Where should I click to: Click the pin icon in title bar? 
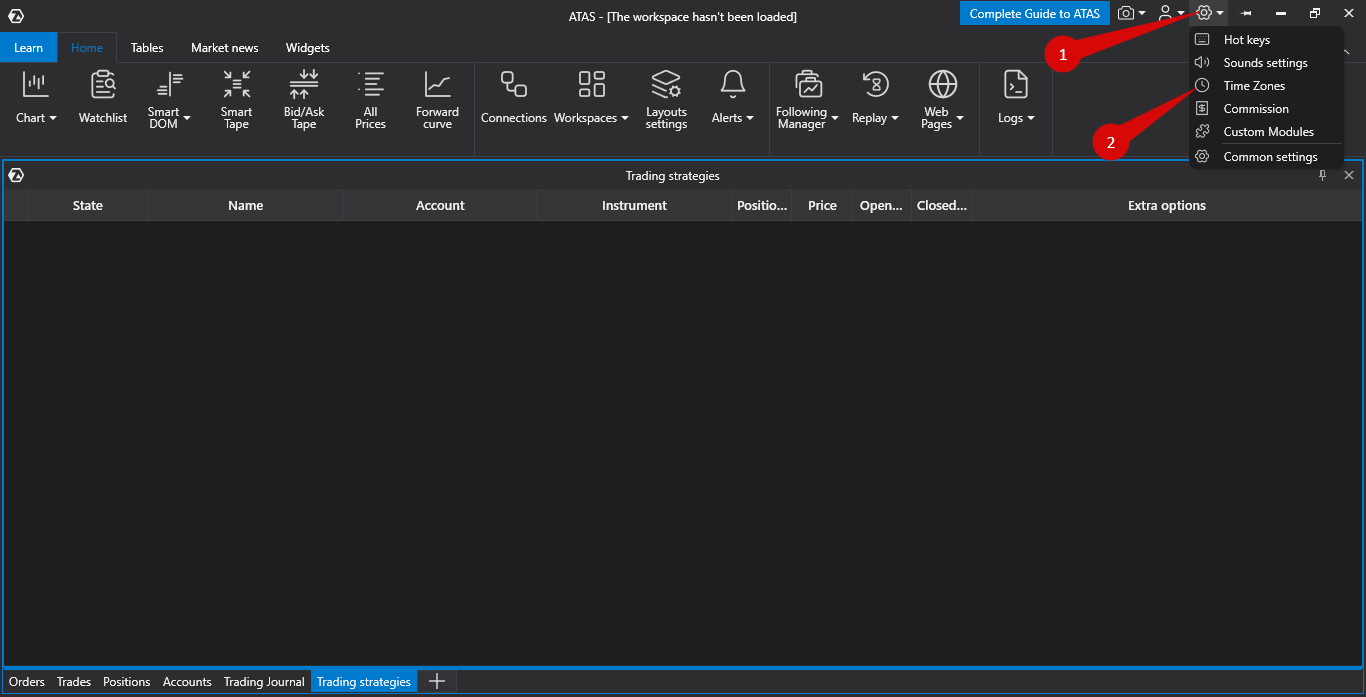[1246, 14]
